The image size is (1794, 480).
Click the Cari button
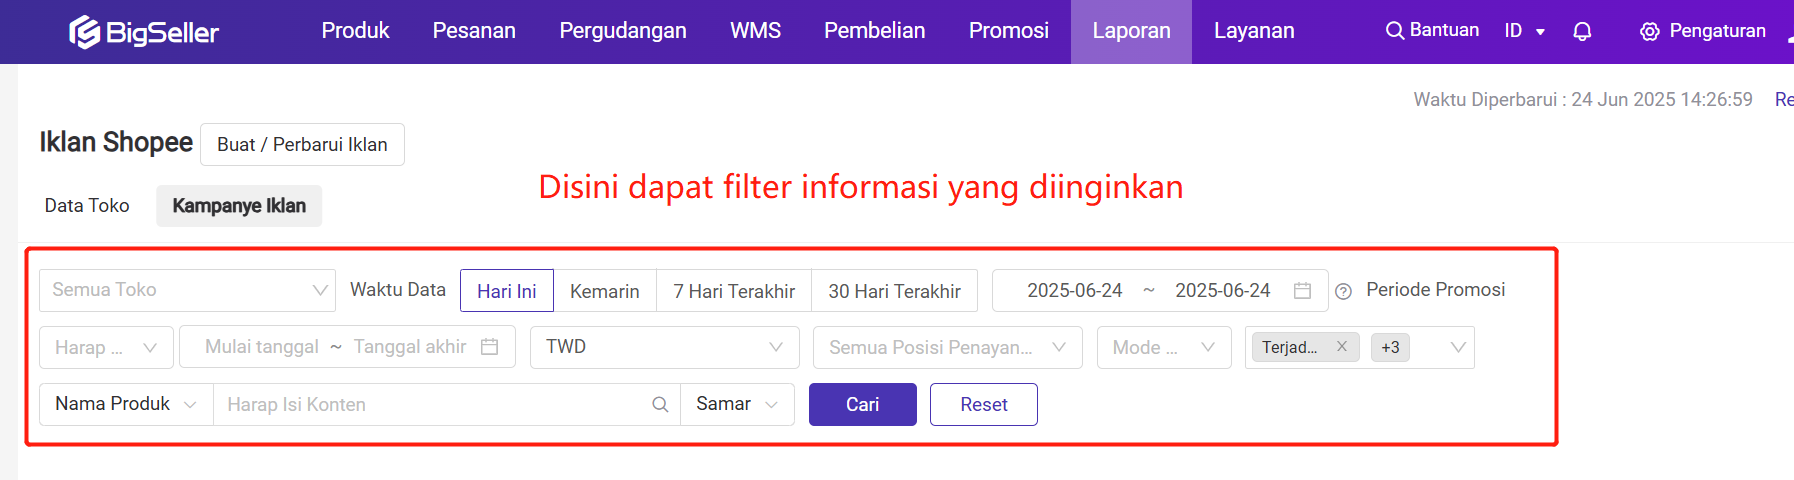[862, 404]
